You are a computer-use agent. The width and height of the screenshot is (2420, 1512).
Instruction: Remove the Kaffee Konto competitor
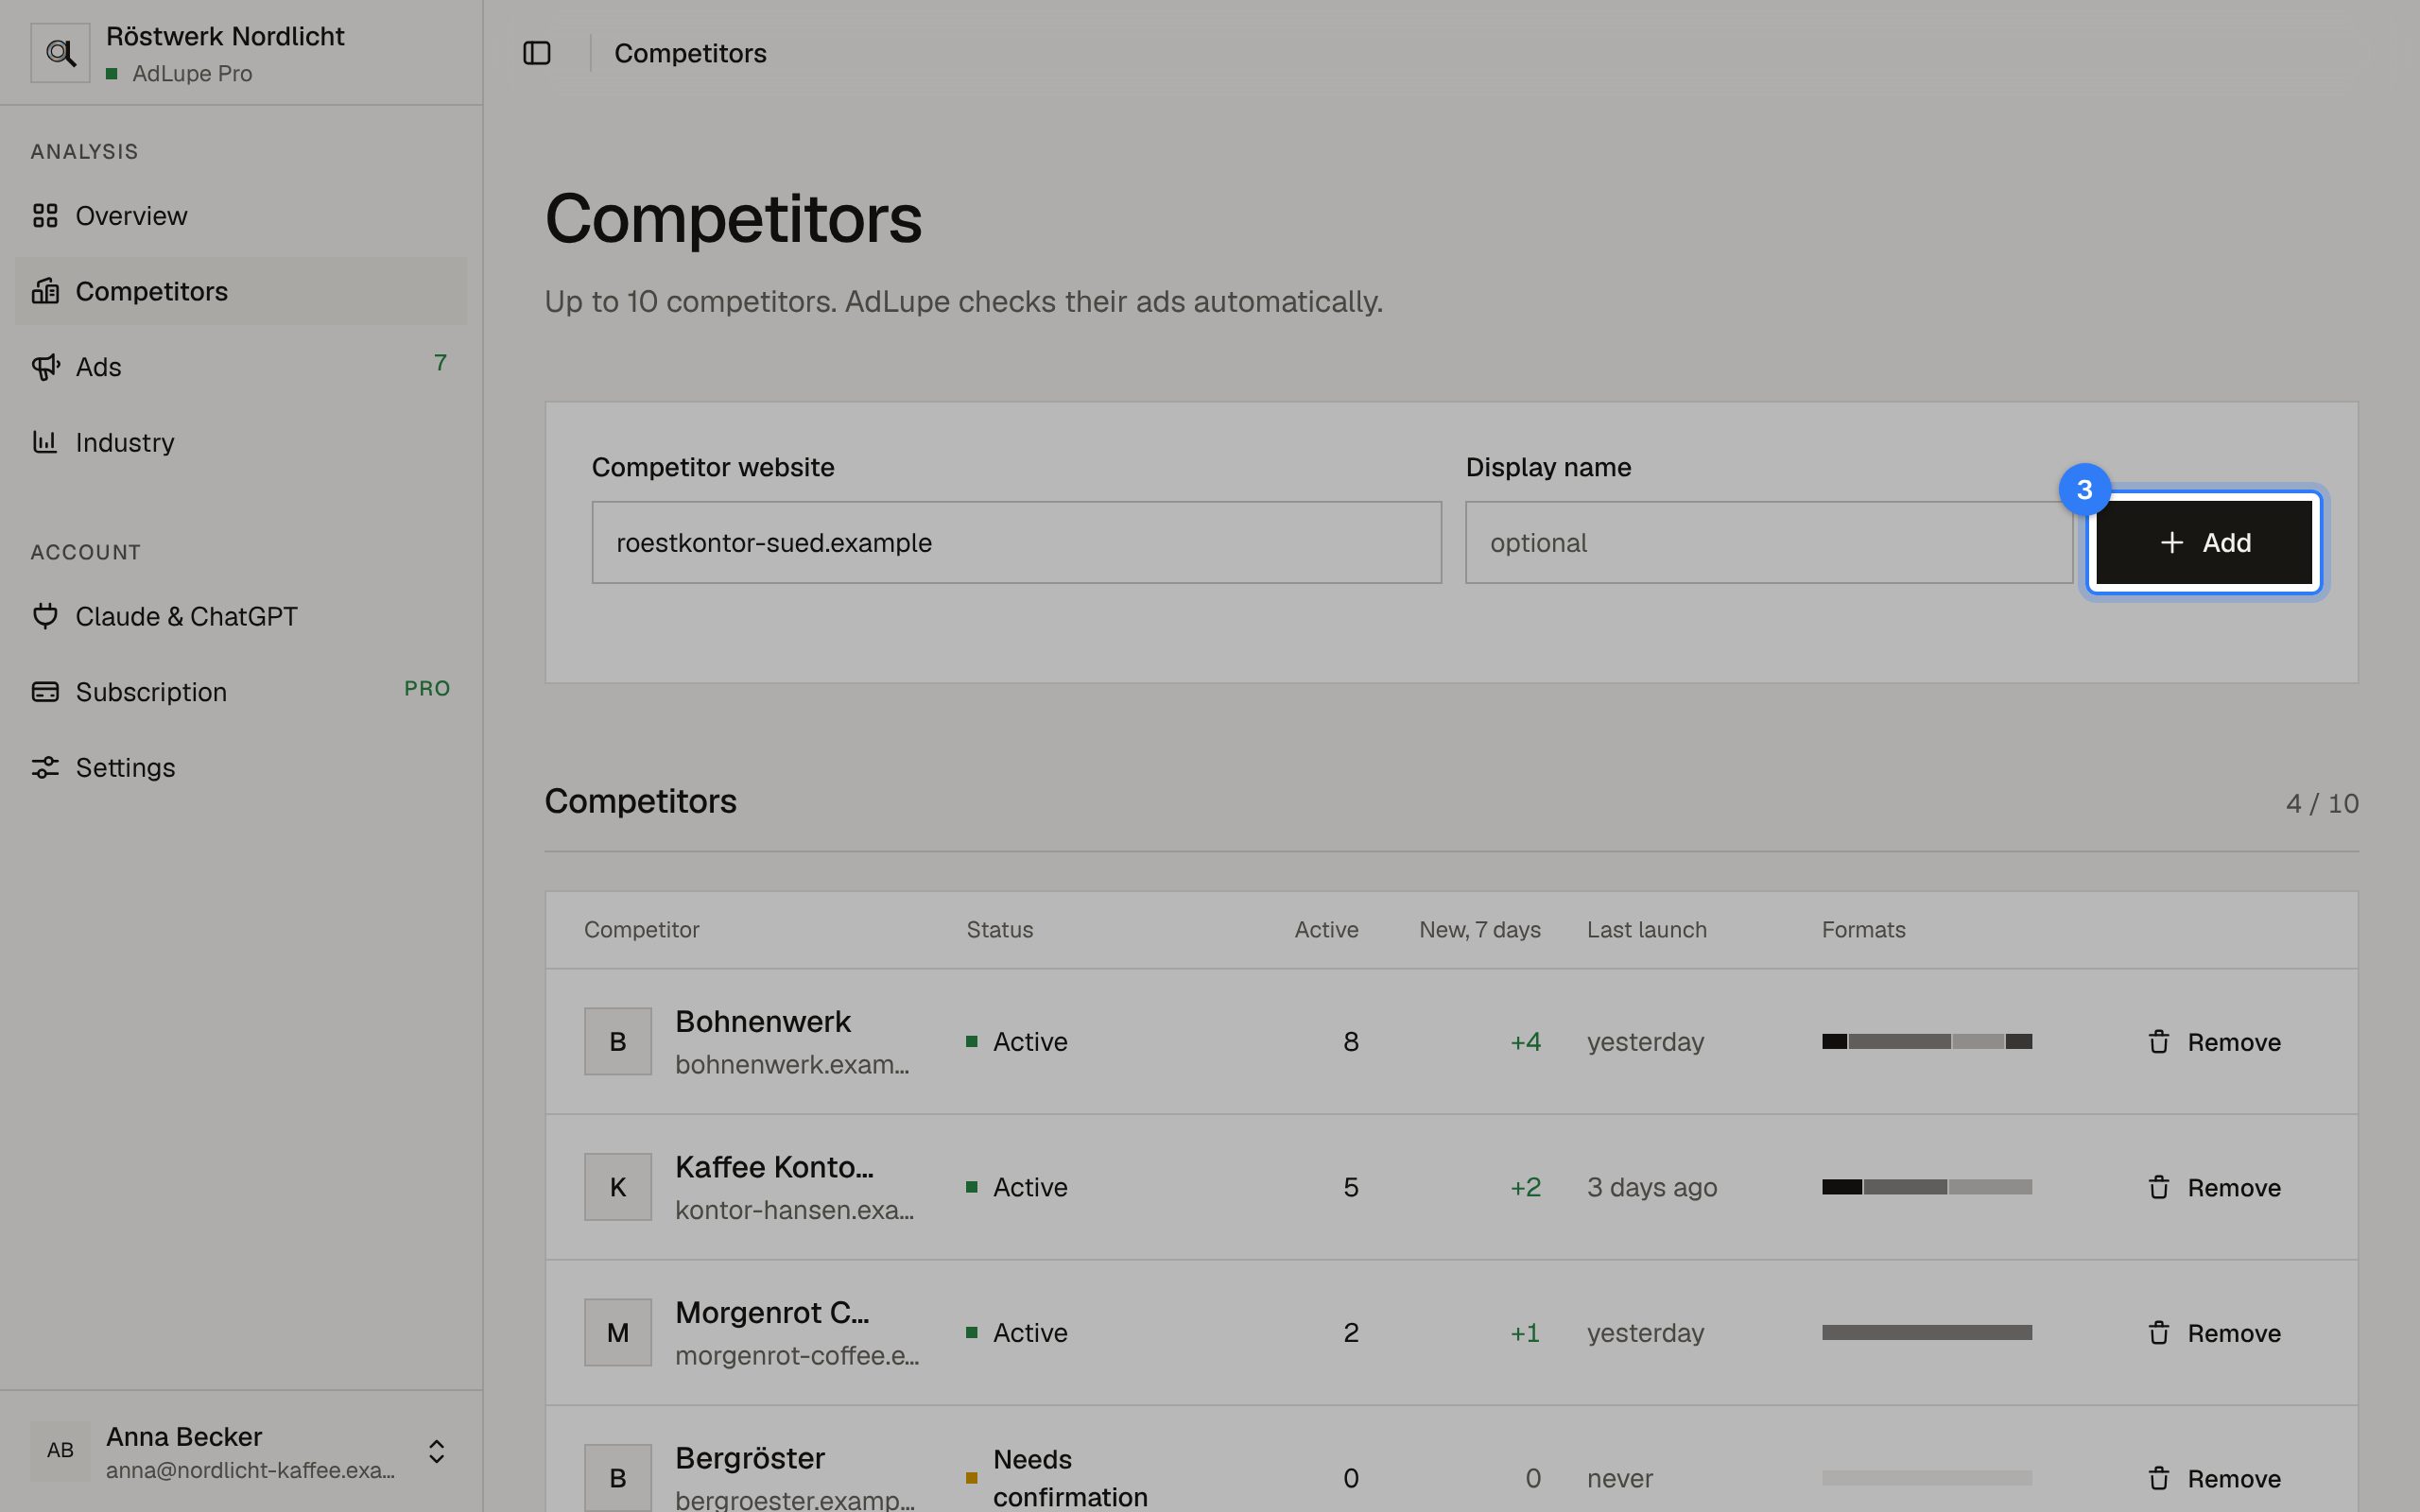click(2214, 1187)
